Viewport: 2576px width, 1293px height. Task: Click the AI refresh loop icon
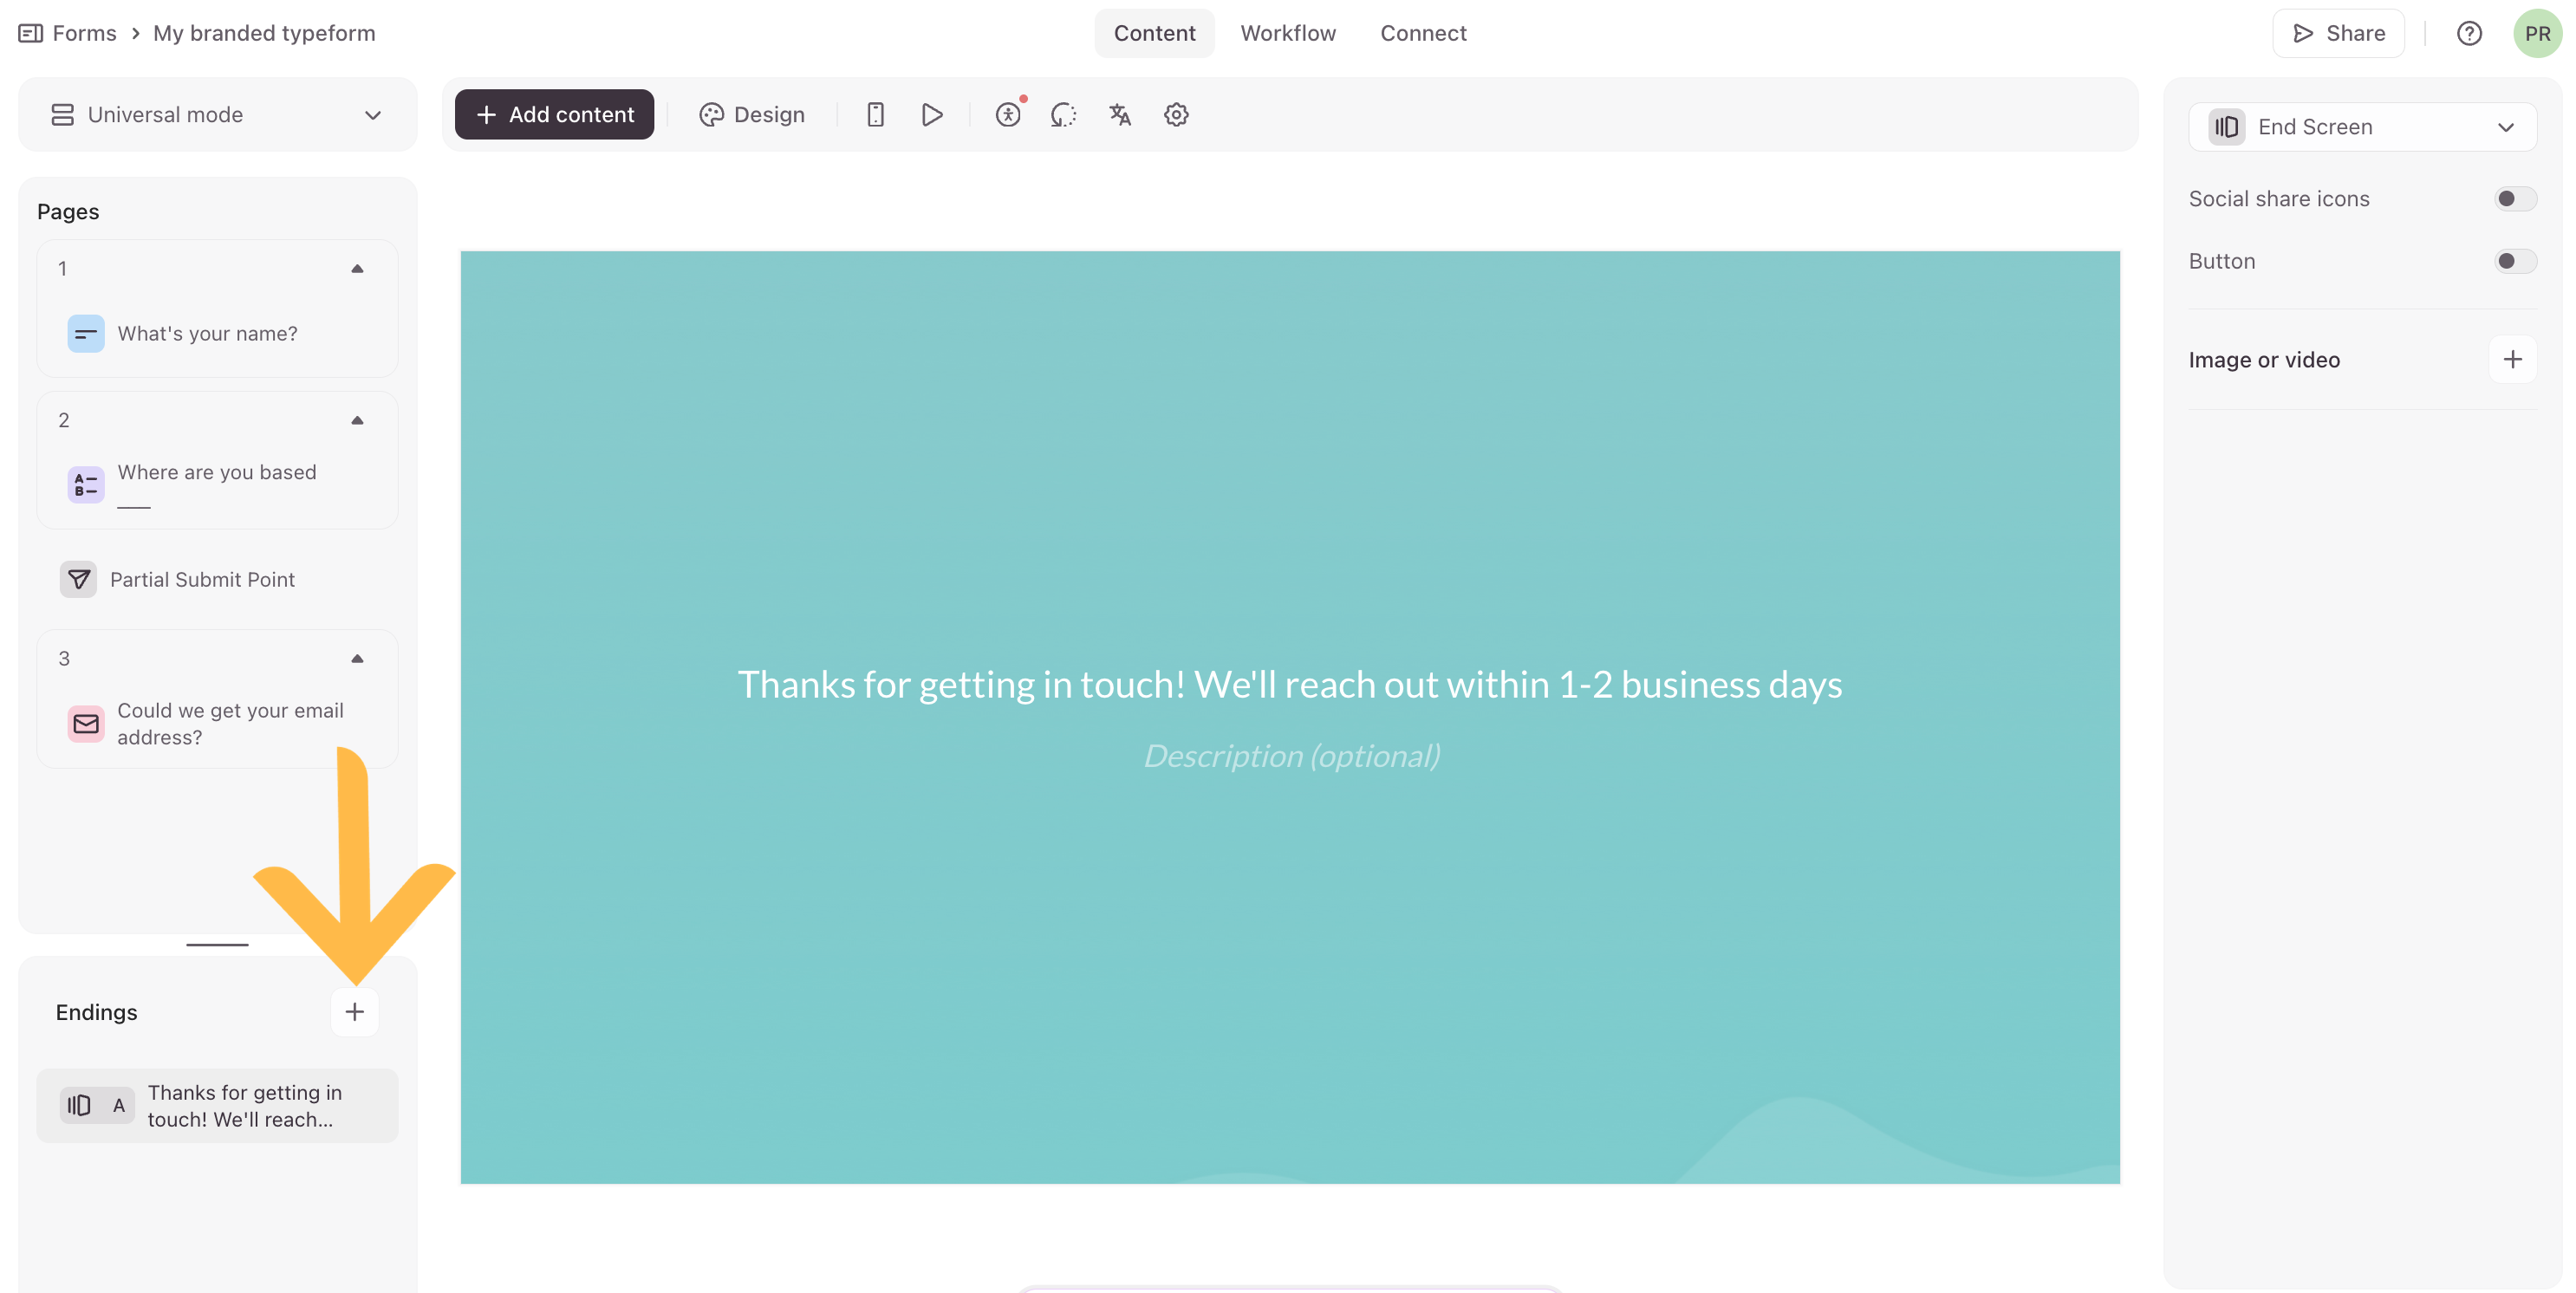(x=1063, y=115)
